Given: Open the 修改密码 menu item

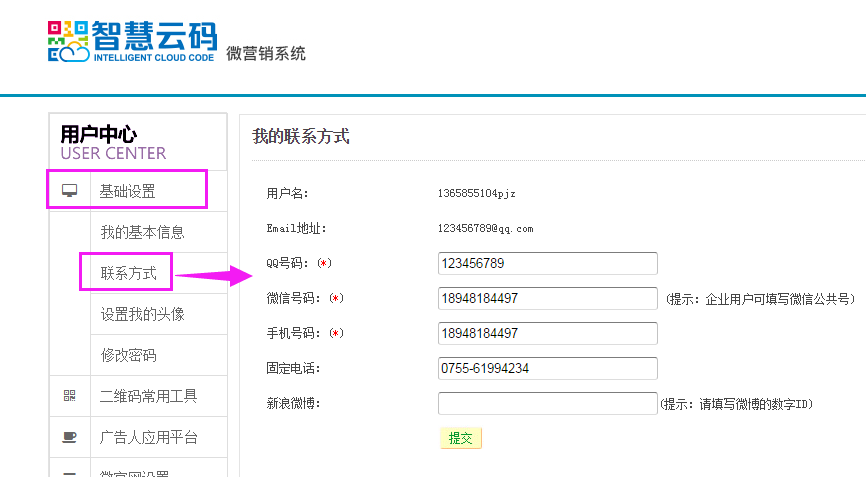Looking at the screenshot, I should 128,355.
